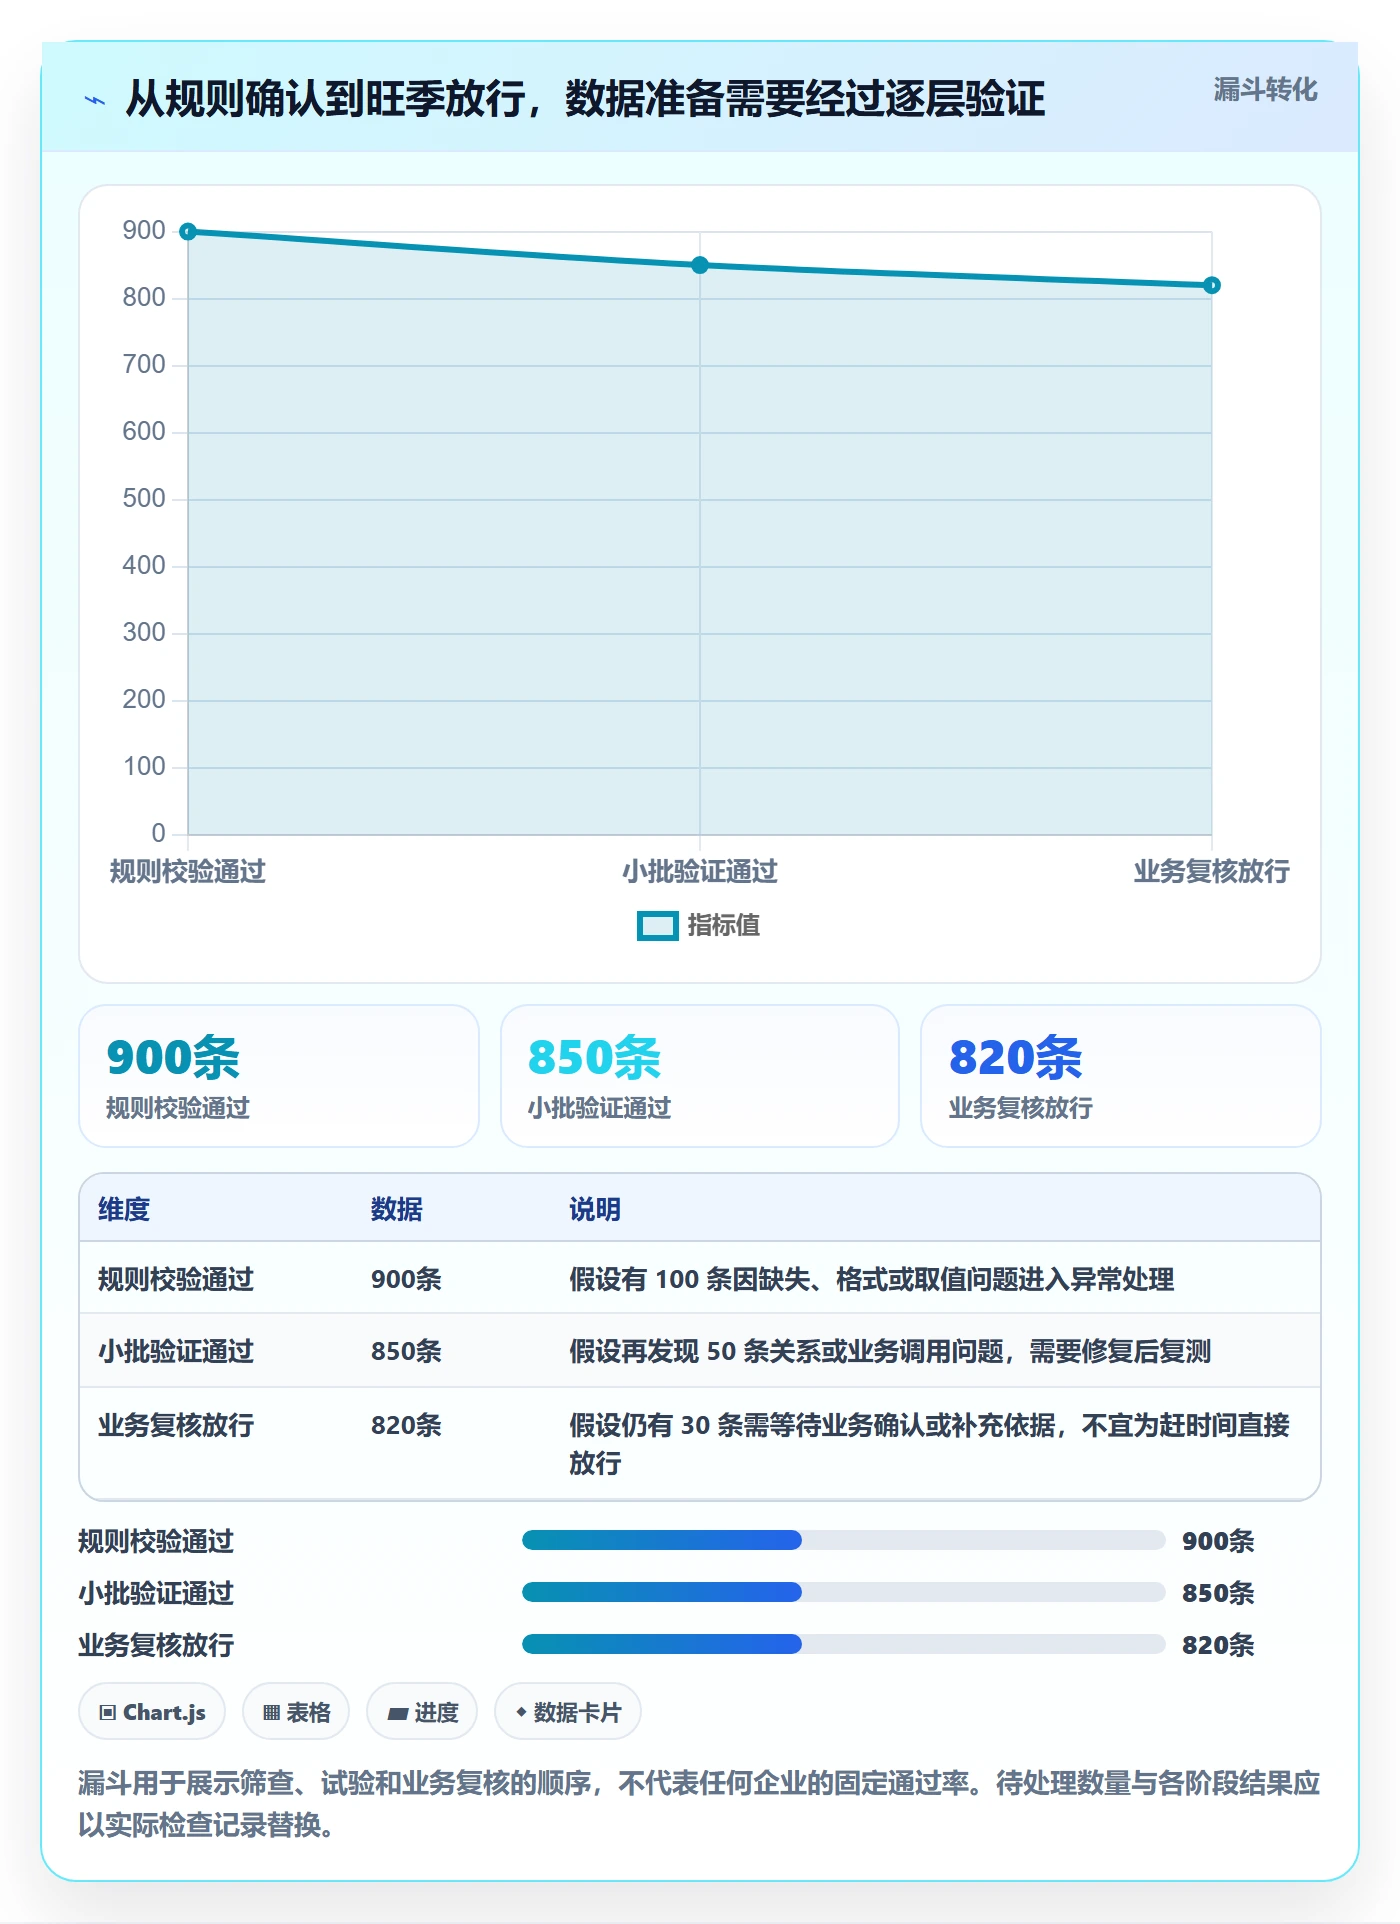Select the Chart.js tag chip
Image resolution: width=1400 pixels, height=1924 pixels.
pyautogui.click(x=152, y=1712)
